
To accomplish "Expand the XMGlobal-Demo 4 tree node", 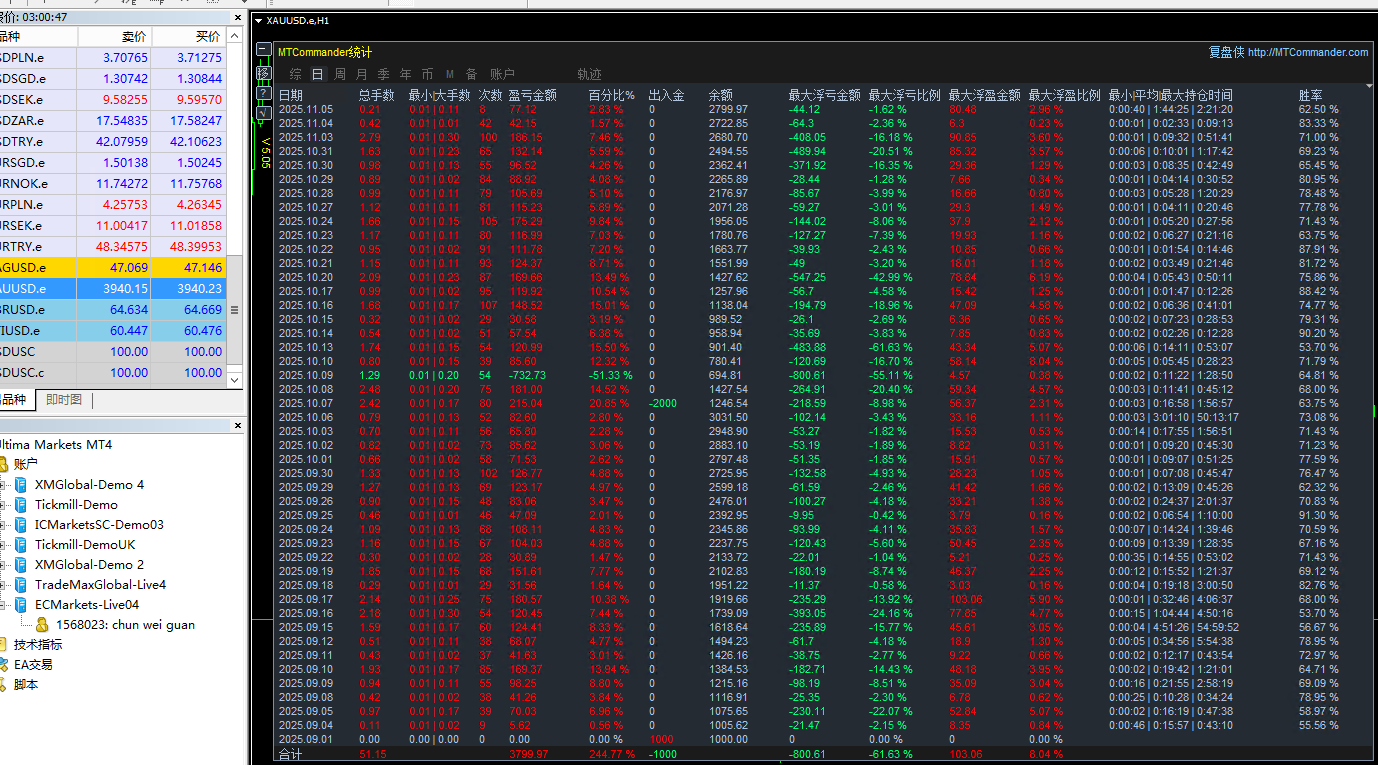I will pyautogui.click(x=3, y=485).
